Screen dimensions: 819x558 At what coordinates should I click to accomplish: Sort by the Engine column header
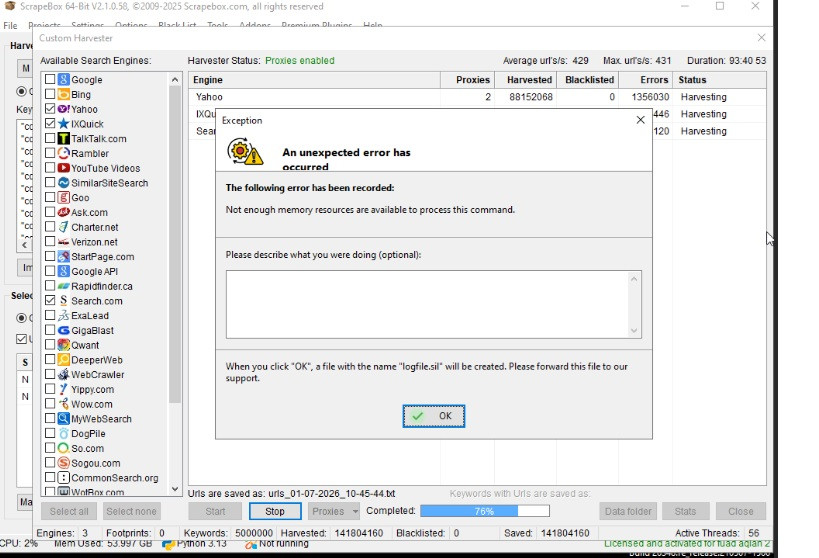click(x=314, y=80)
